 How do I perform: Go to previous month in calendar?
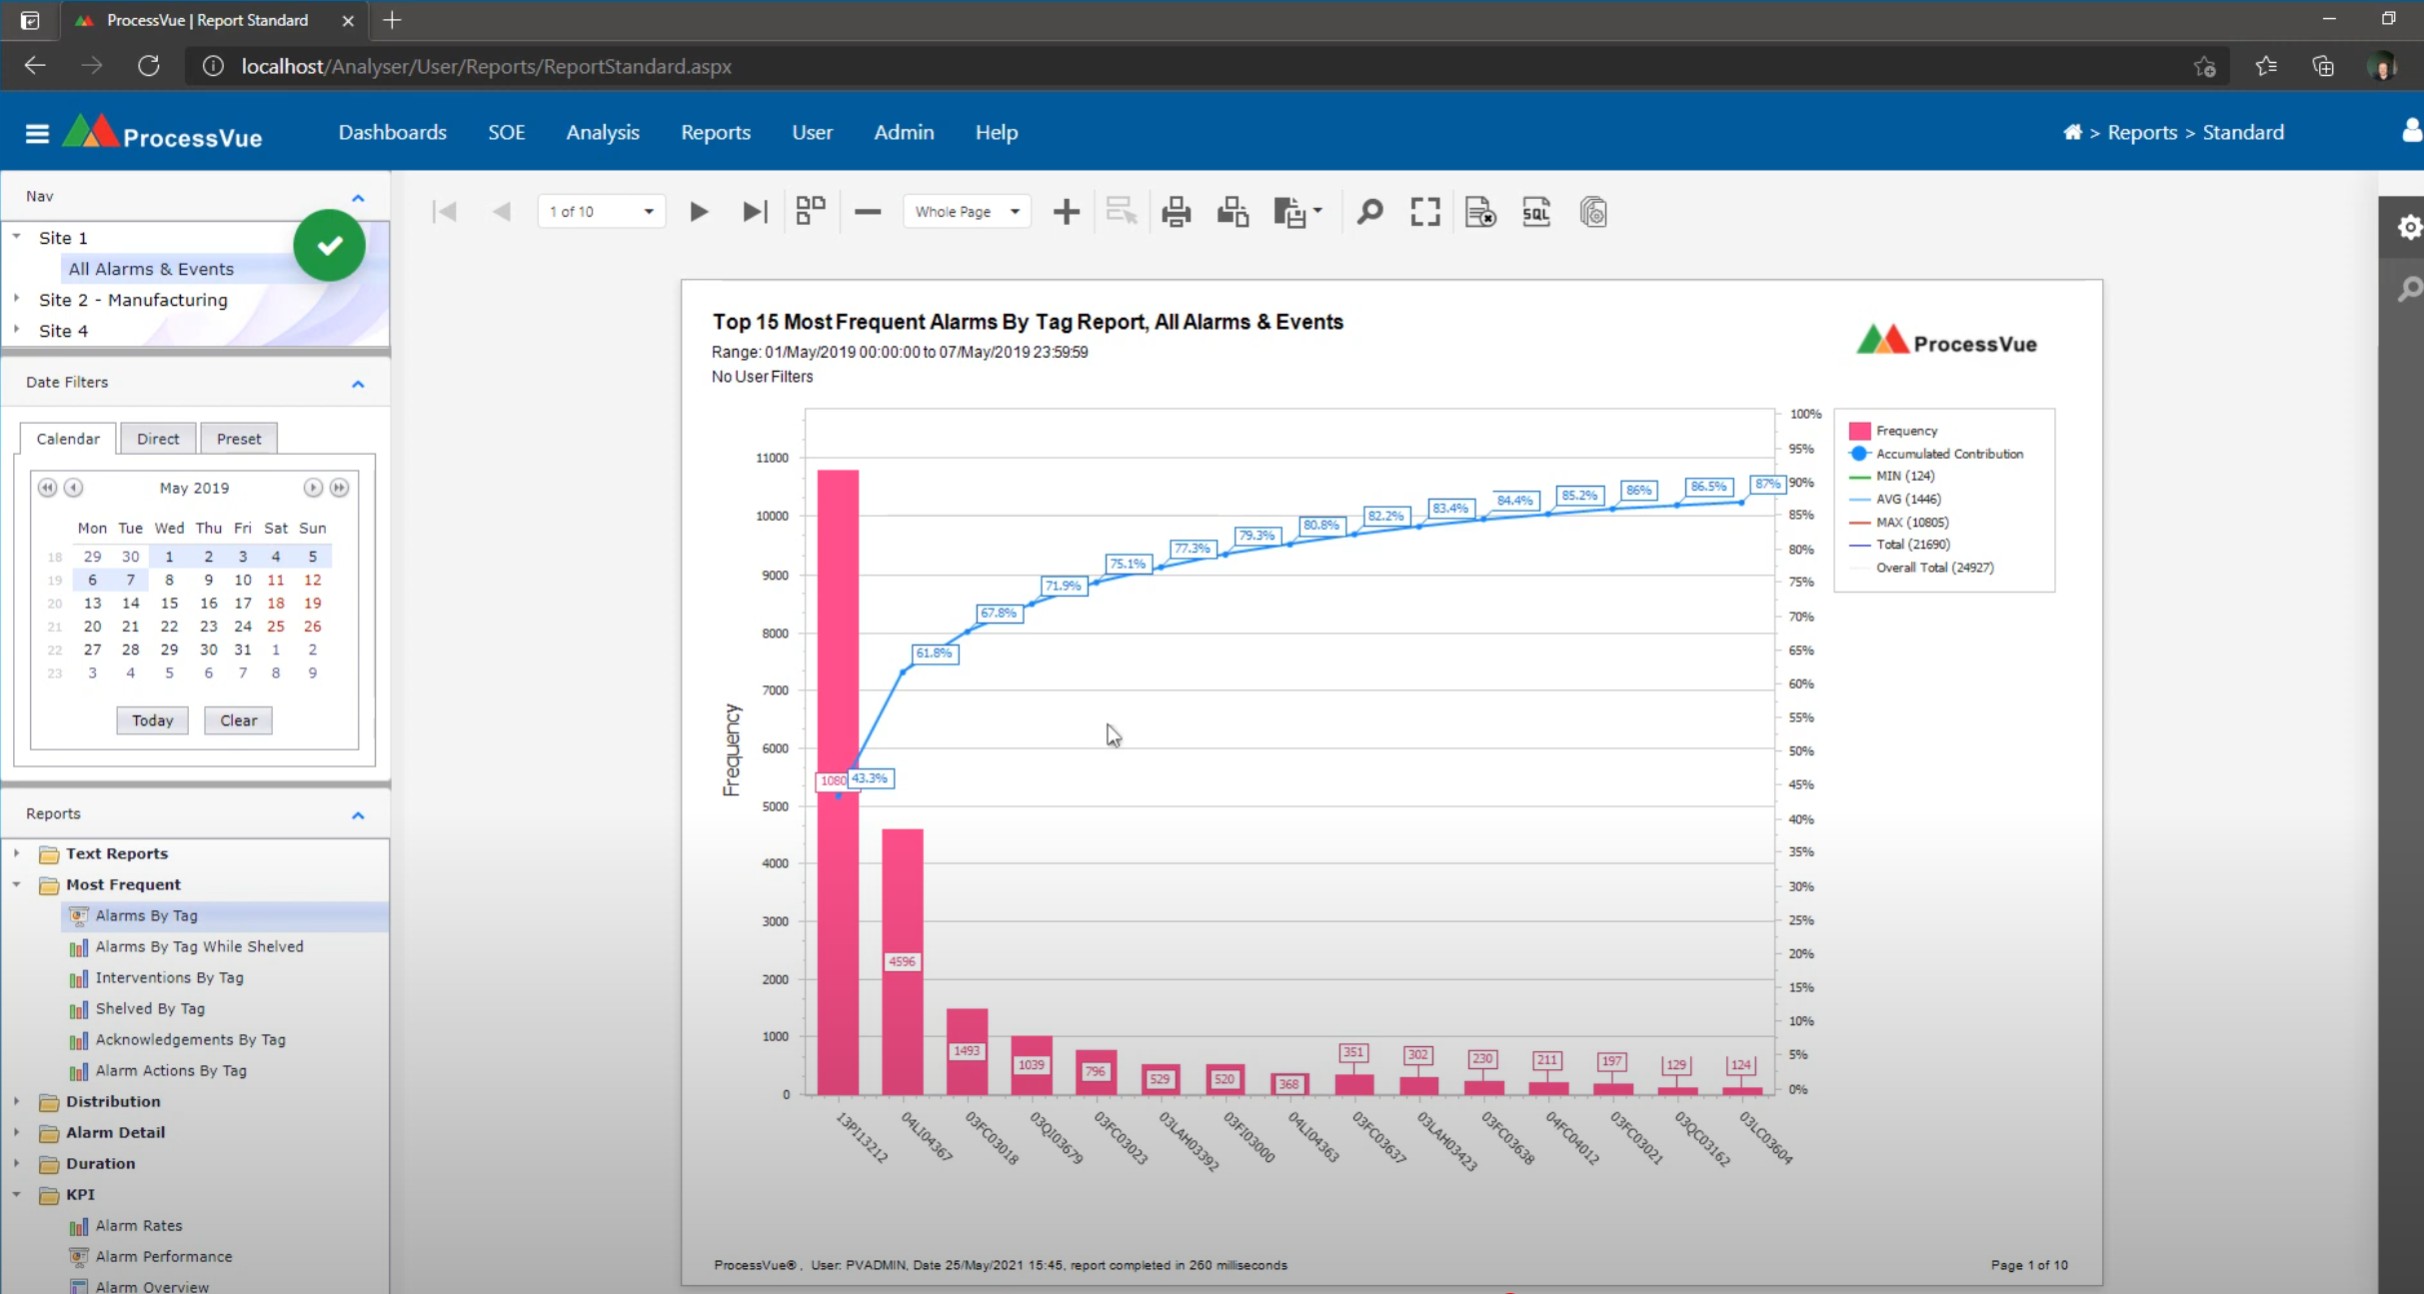coord(73,488)
